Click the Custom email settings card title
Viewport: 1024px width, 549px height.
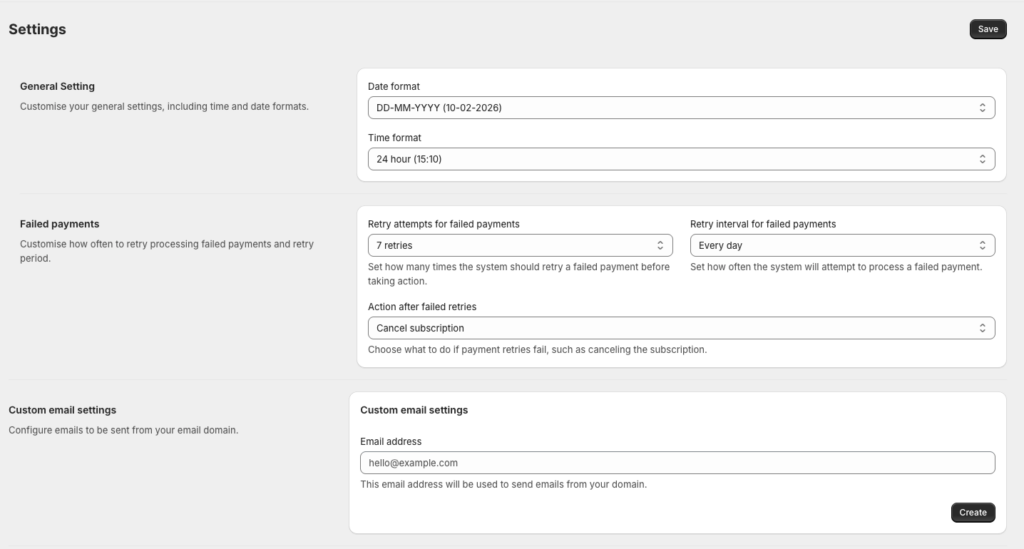pos(413,410)
